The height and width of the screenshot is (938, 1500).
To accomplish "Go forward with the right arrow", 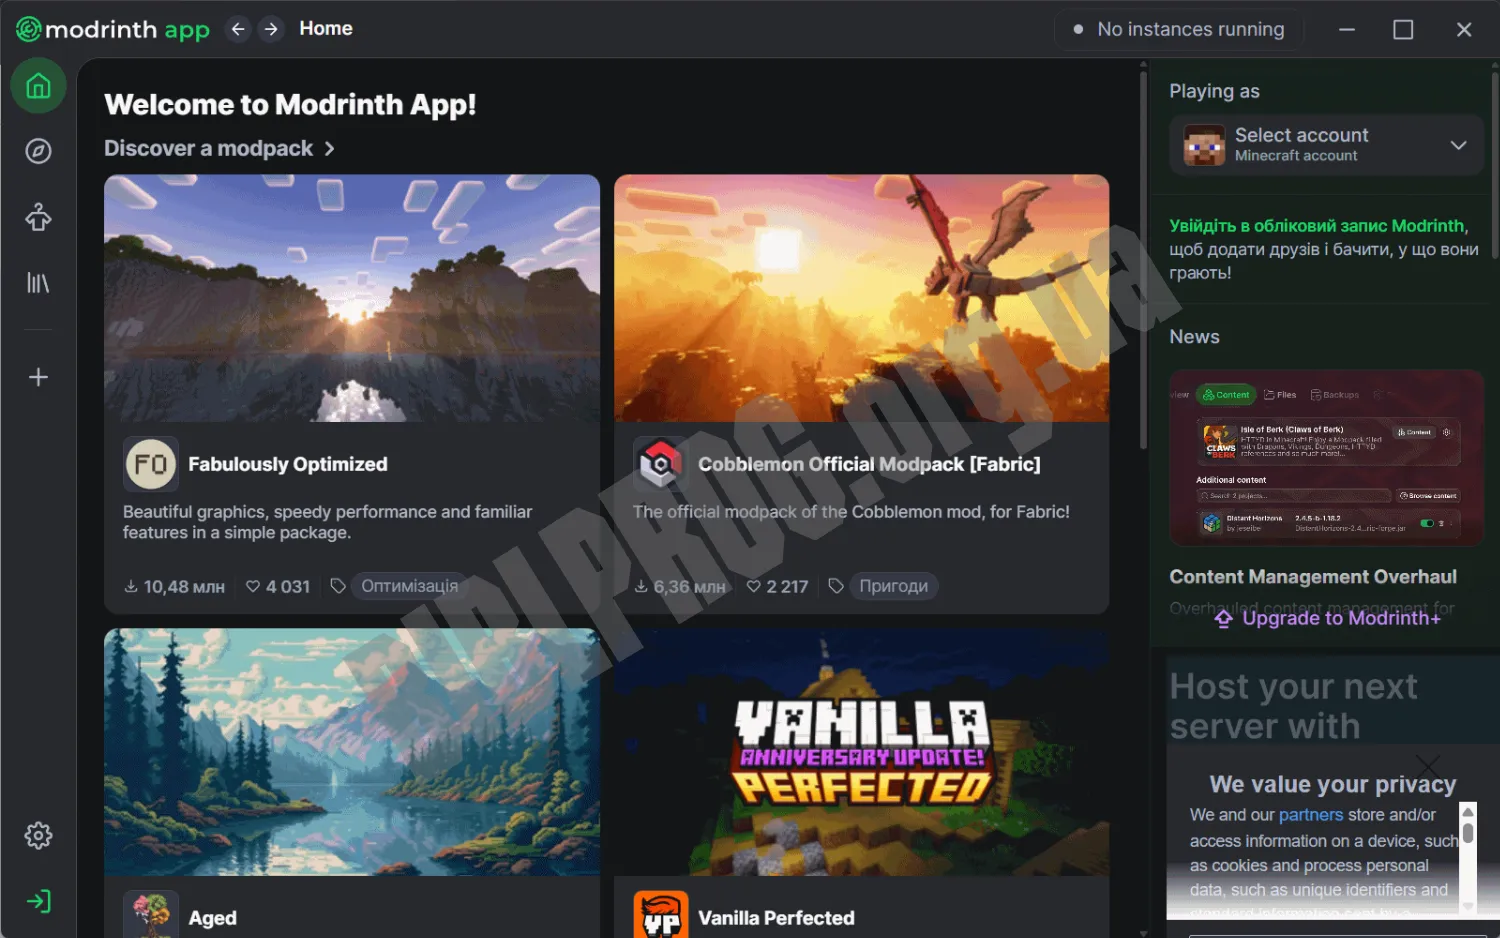I will click(x=271, y=29).
